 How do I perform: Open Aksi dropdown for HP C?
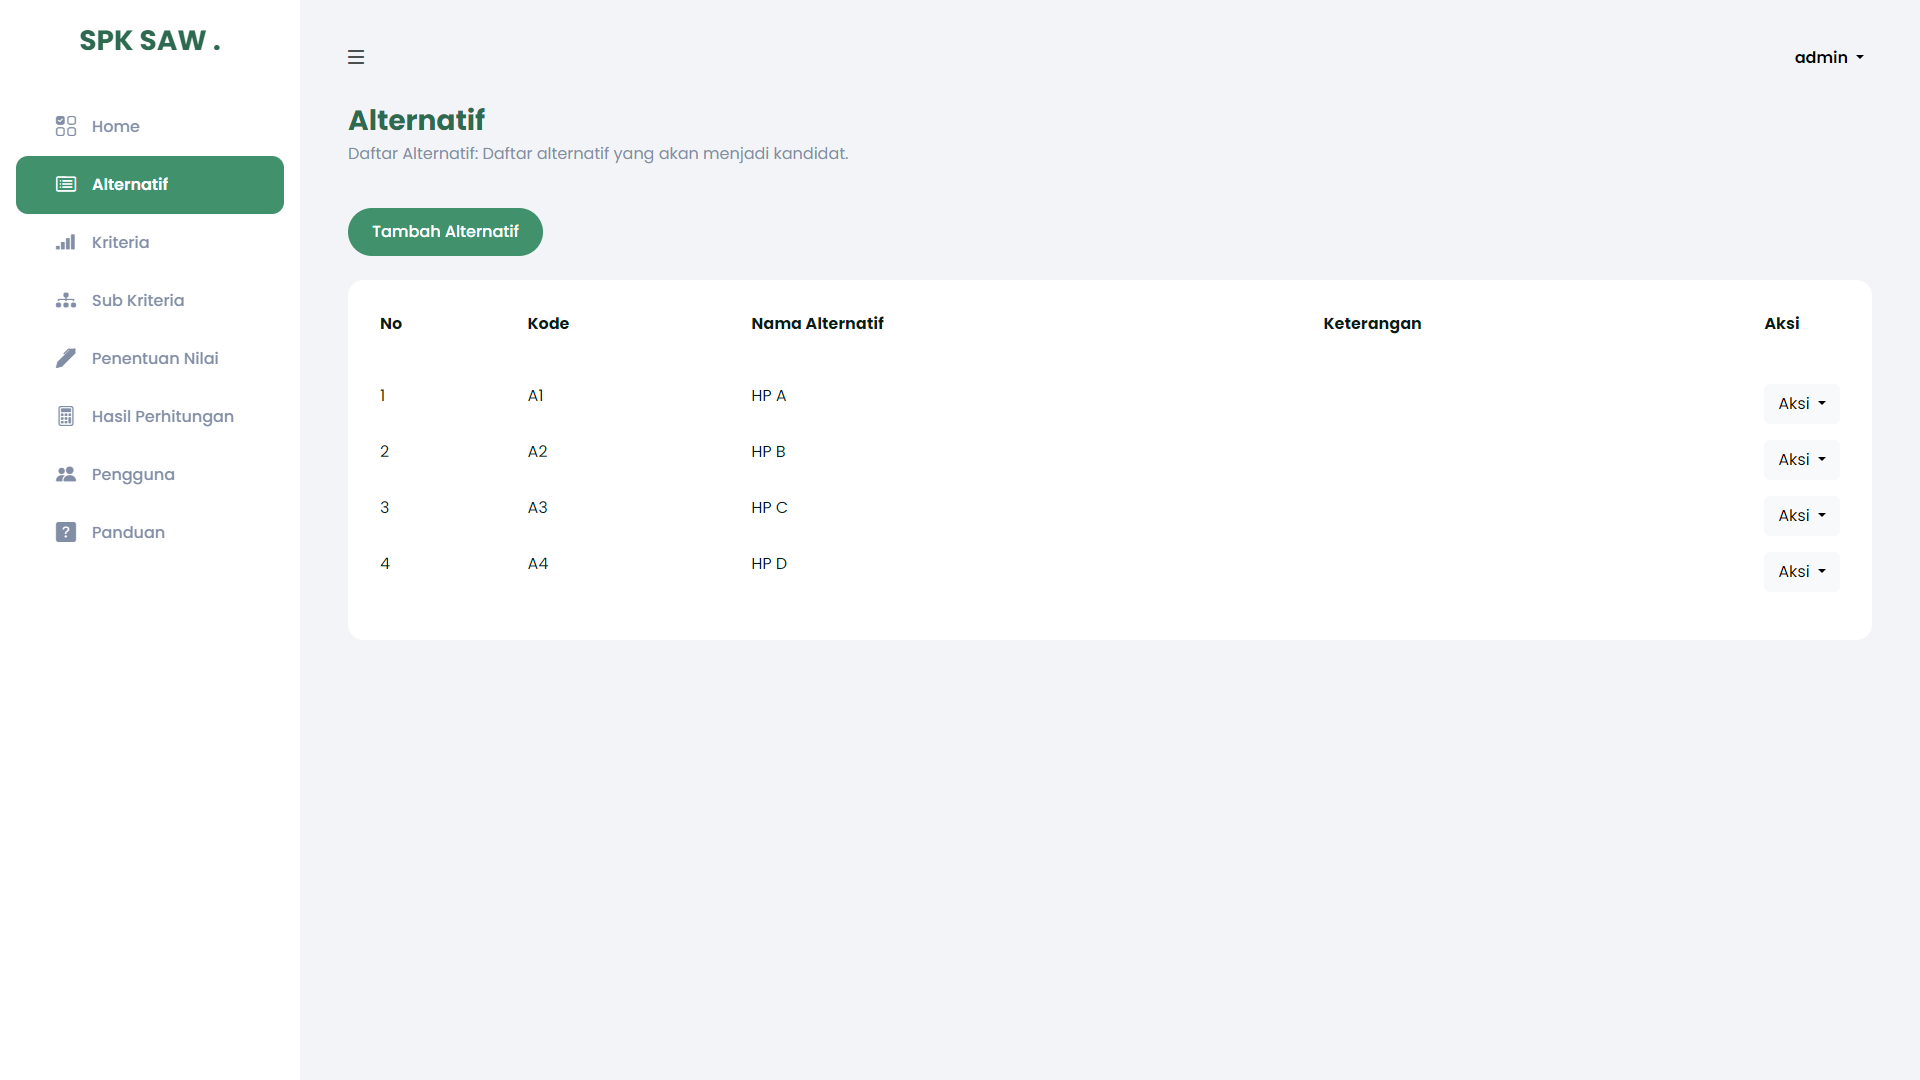pyautogui.click(x=1801, y=516)
